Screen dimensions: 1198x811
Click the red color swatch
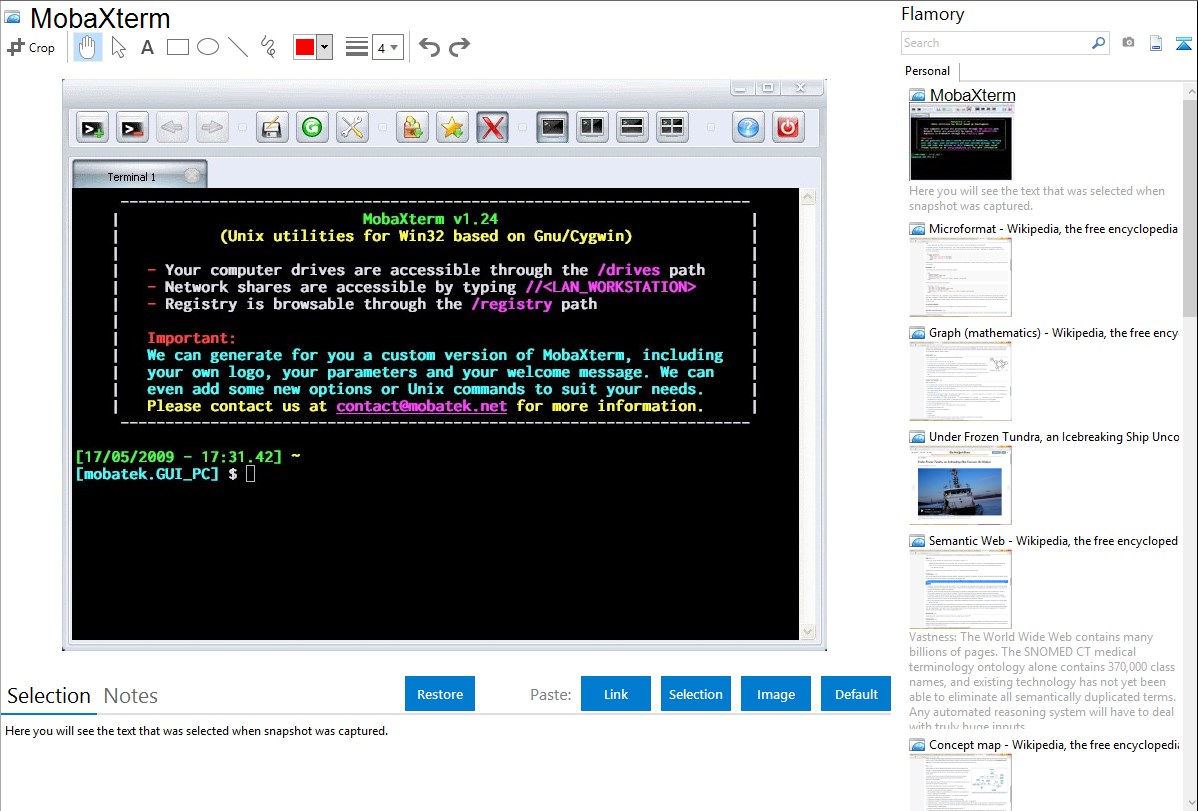305,47
